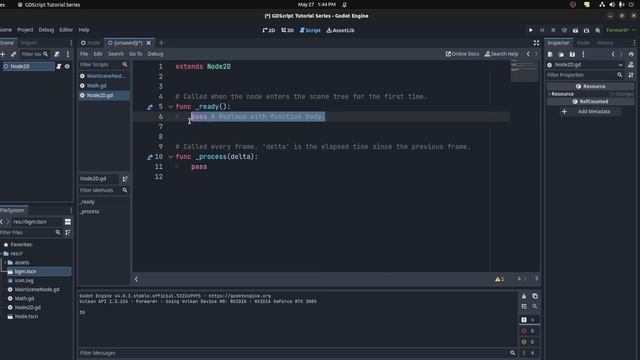This screenshot has height=360, width=640.
Task: Run the project with the play button
Action: coord(531,30)
